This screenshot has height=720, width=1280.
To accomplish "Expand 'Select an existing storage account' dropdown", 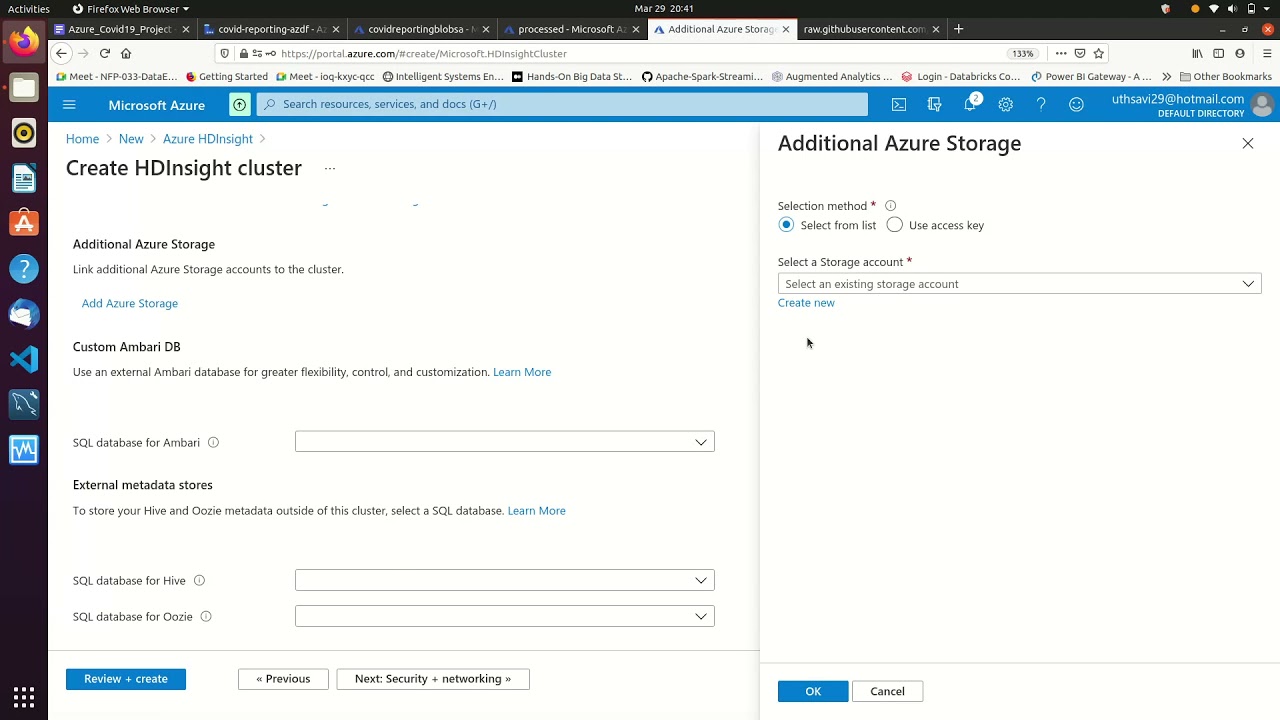I will tap(1019, 284).
